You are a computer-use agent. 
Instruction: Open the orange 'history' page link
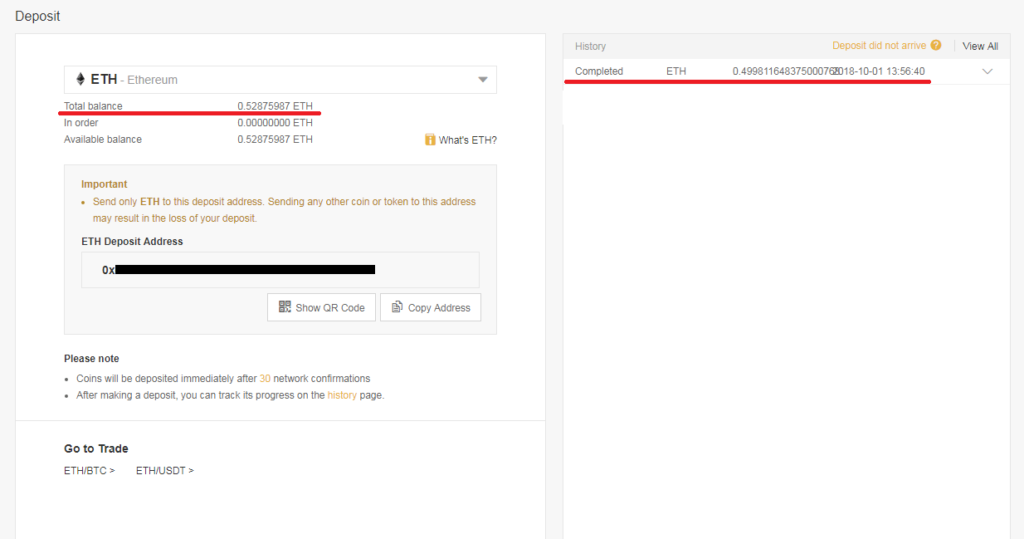pos(341,395)
